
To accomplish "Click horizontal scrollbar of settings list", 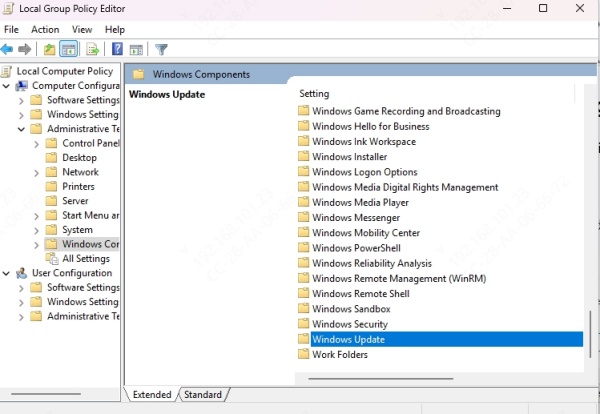I will (x=381, y=379).
